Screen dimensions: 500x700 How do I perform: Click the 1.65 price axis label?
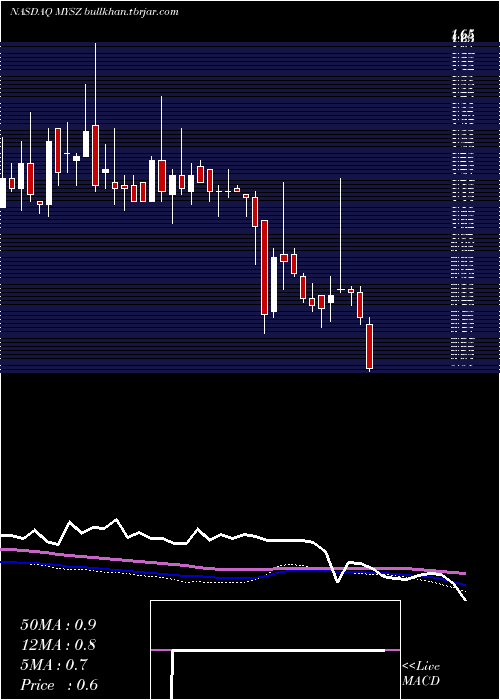463,35
